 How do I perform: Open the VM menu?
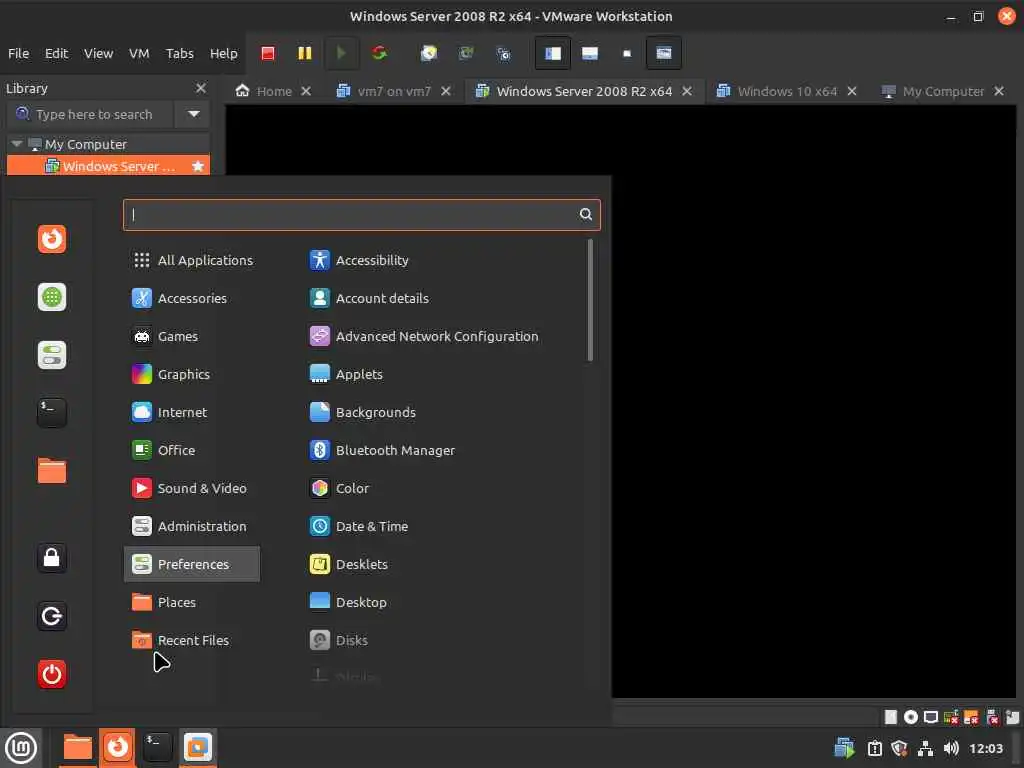point(139,54)
